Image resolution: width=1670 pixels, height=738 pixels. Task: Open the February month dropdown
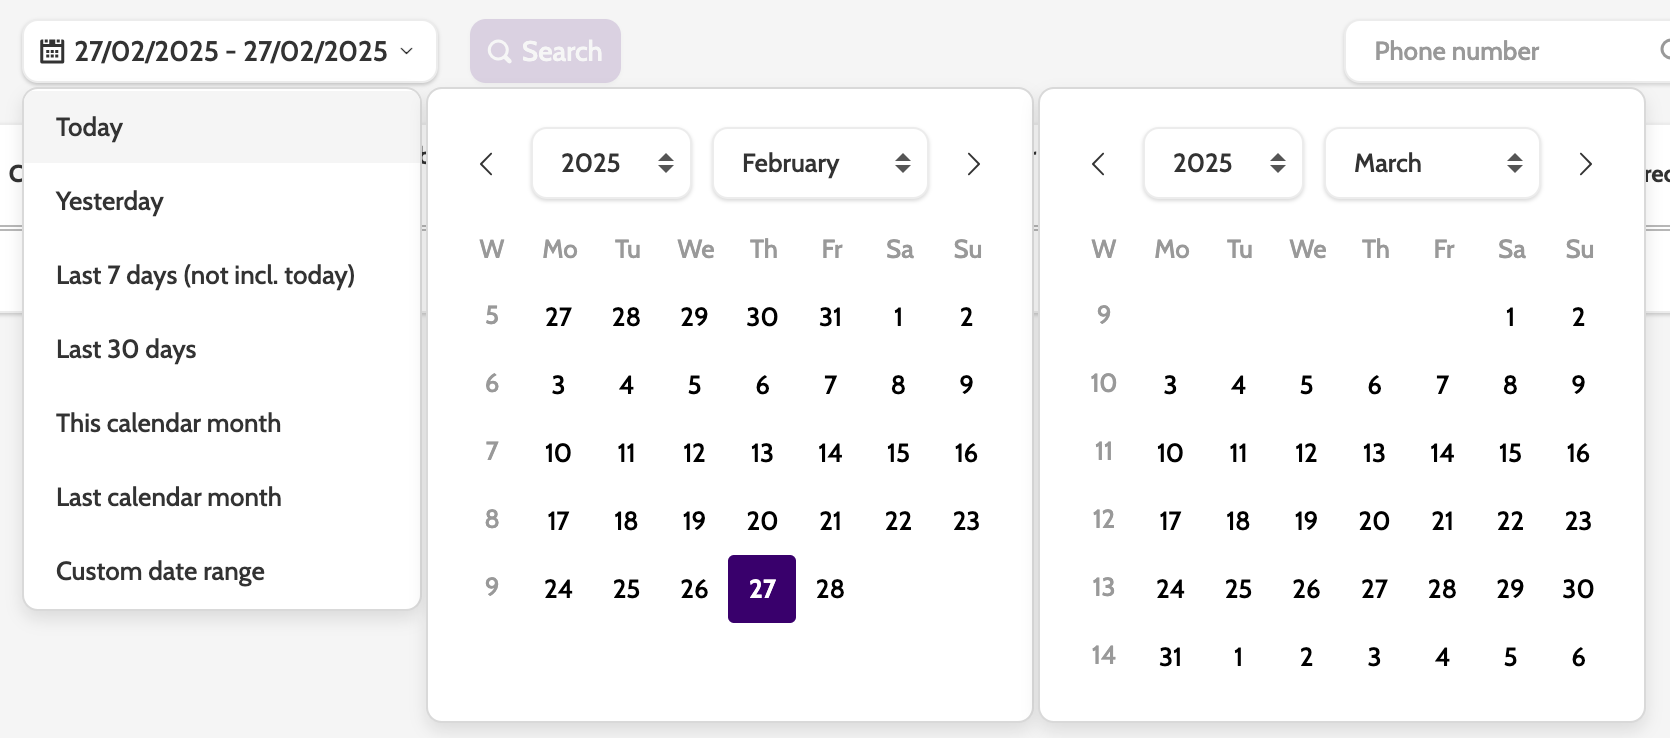click(x=820, y=163)
